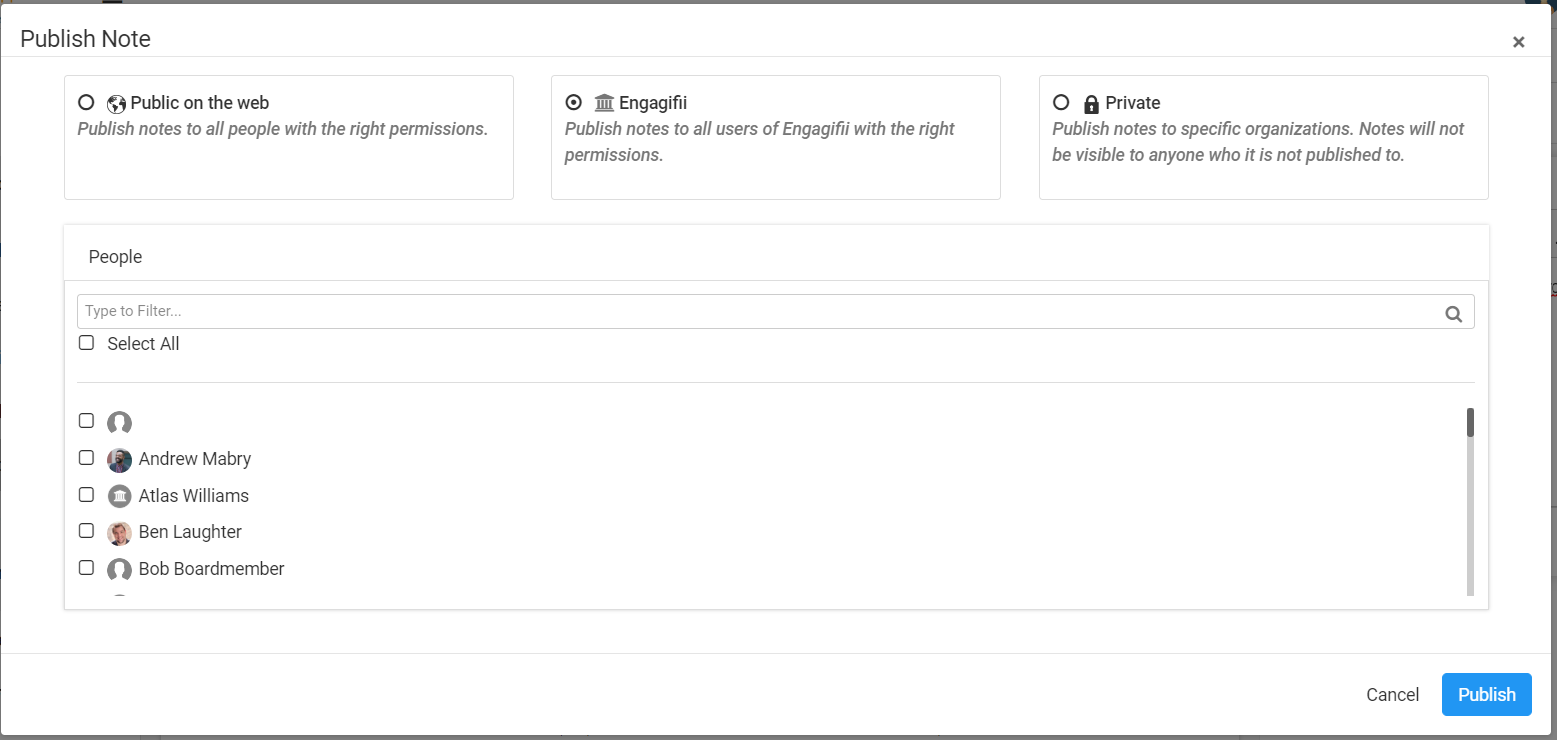Click Andrew Mabry's profile photo
This screenshot has width=1557, height=740.
click(120, 460)
